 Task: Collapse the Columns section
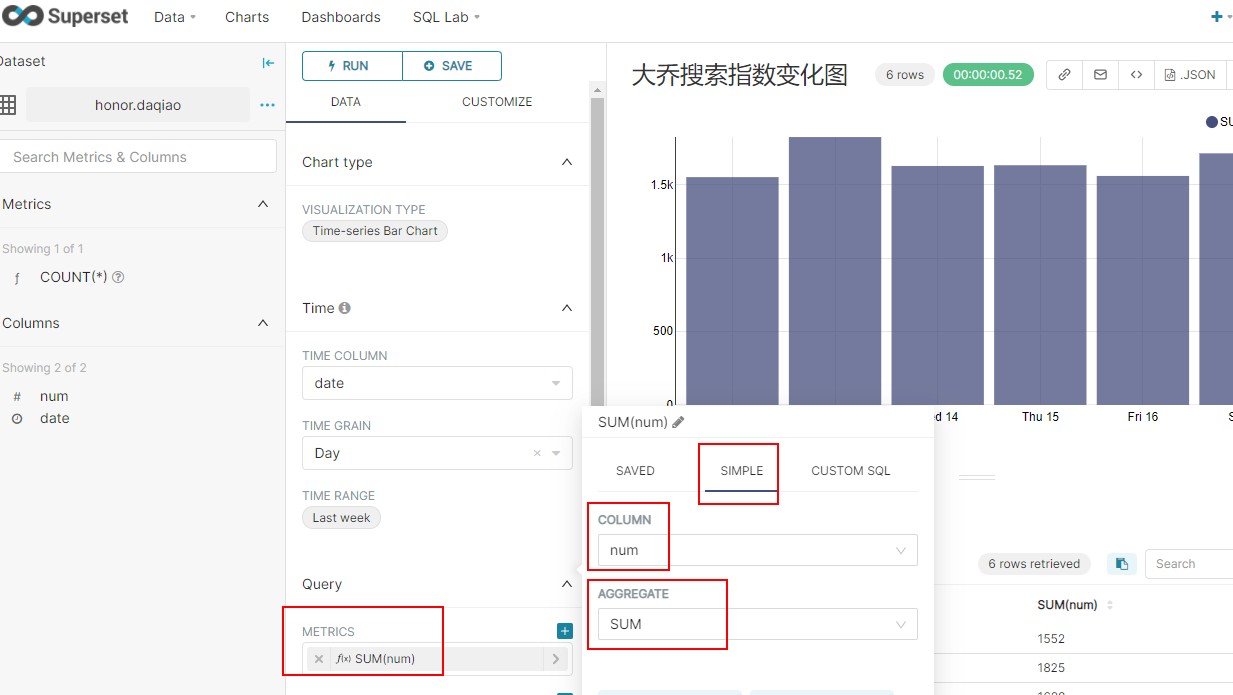coord(263,323)
